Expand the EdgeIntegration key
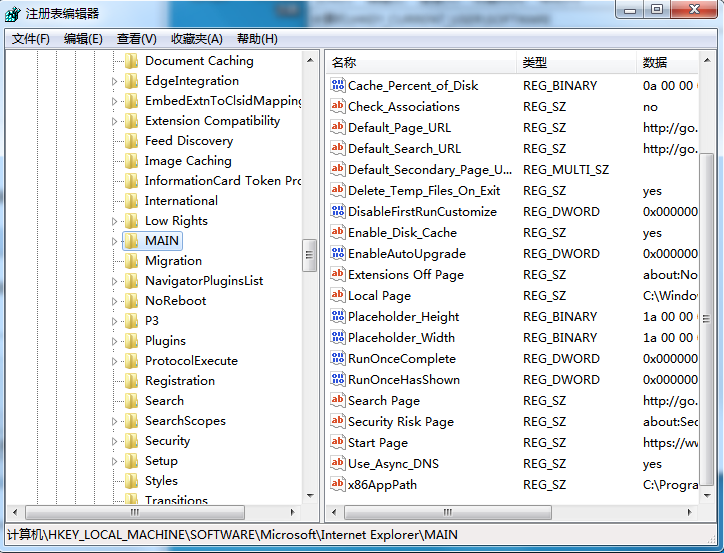 115,81
